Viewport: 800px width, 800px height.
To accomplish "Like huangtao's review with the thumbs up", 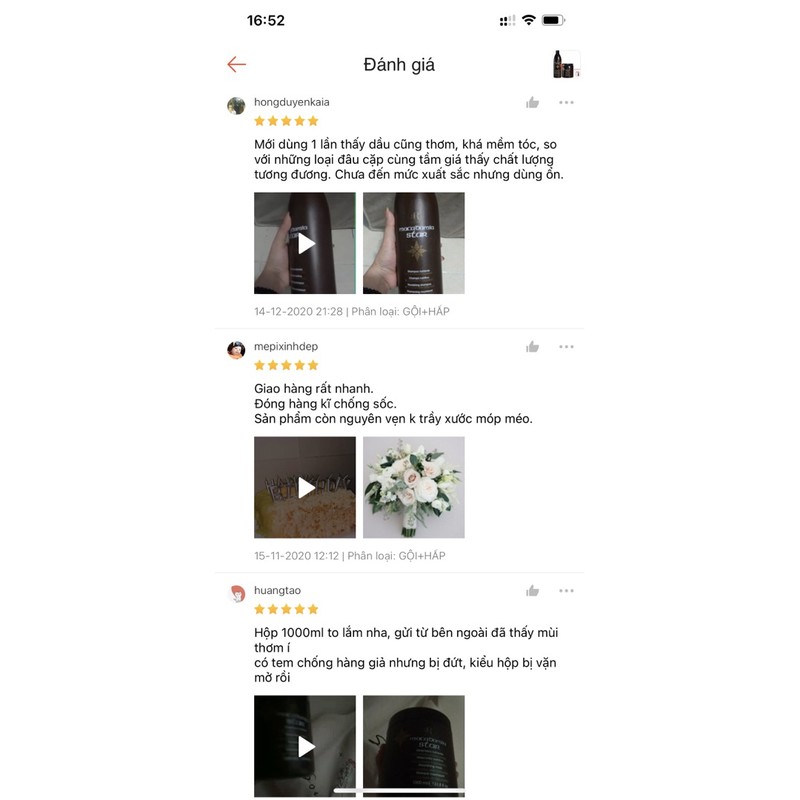I will 532,591.
